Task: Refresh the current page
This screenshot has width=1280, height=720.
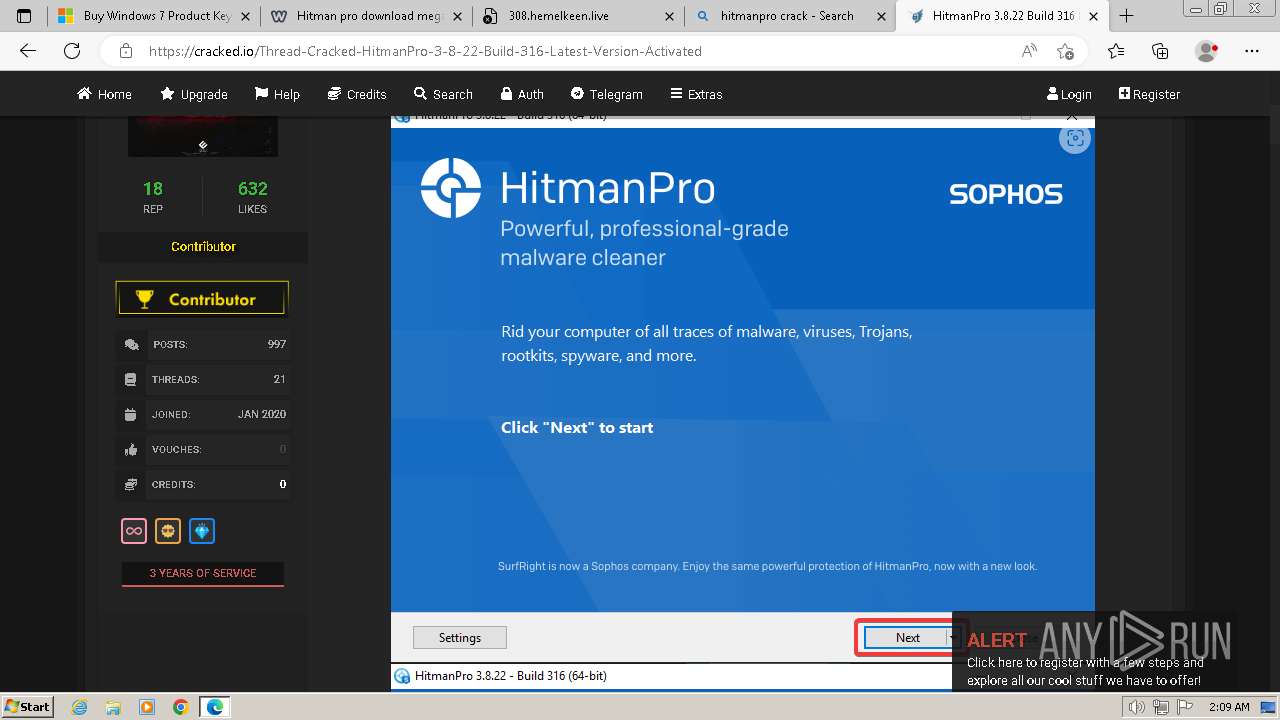Action: pos(72,51)
